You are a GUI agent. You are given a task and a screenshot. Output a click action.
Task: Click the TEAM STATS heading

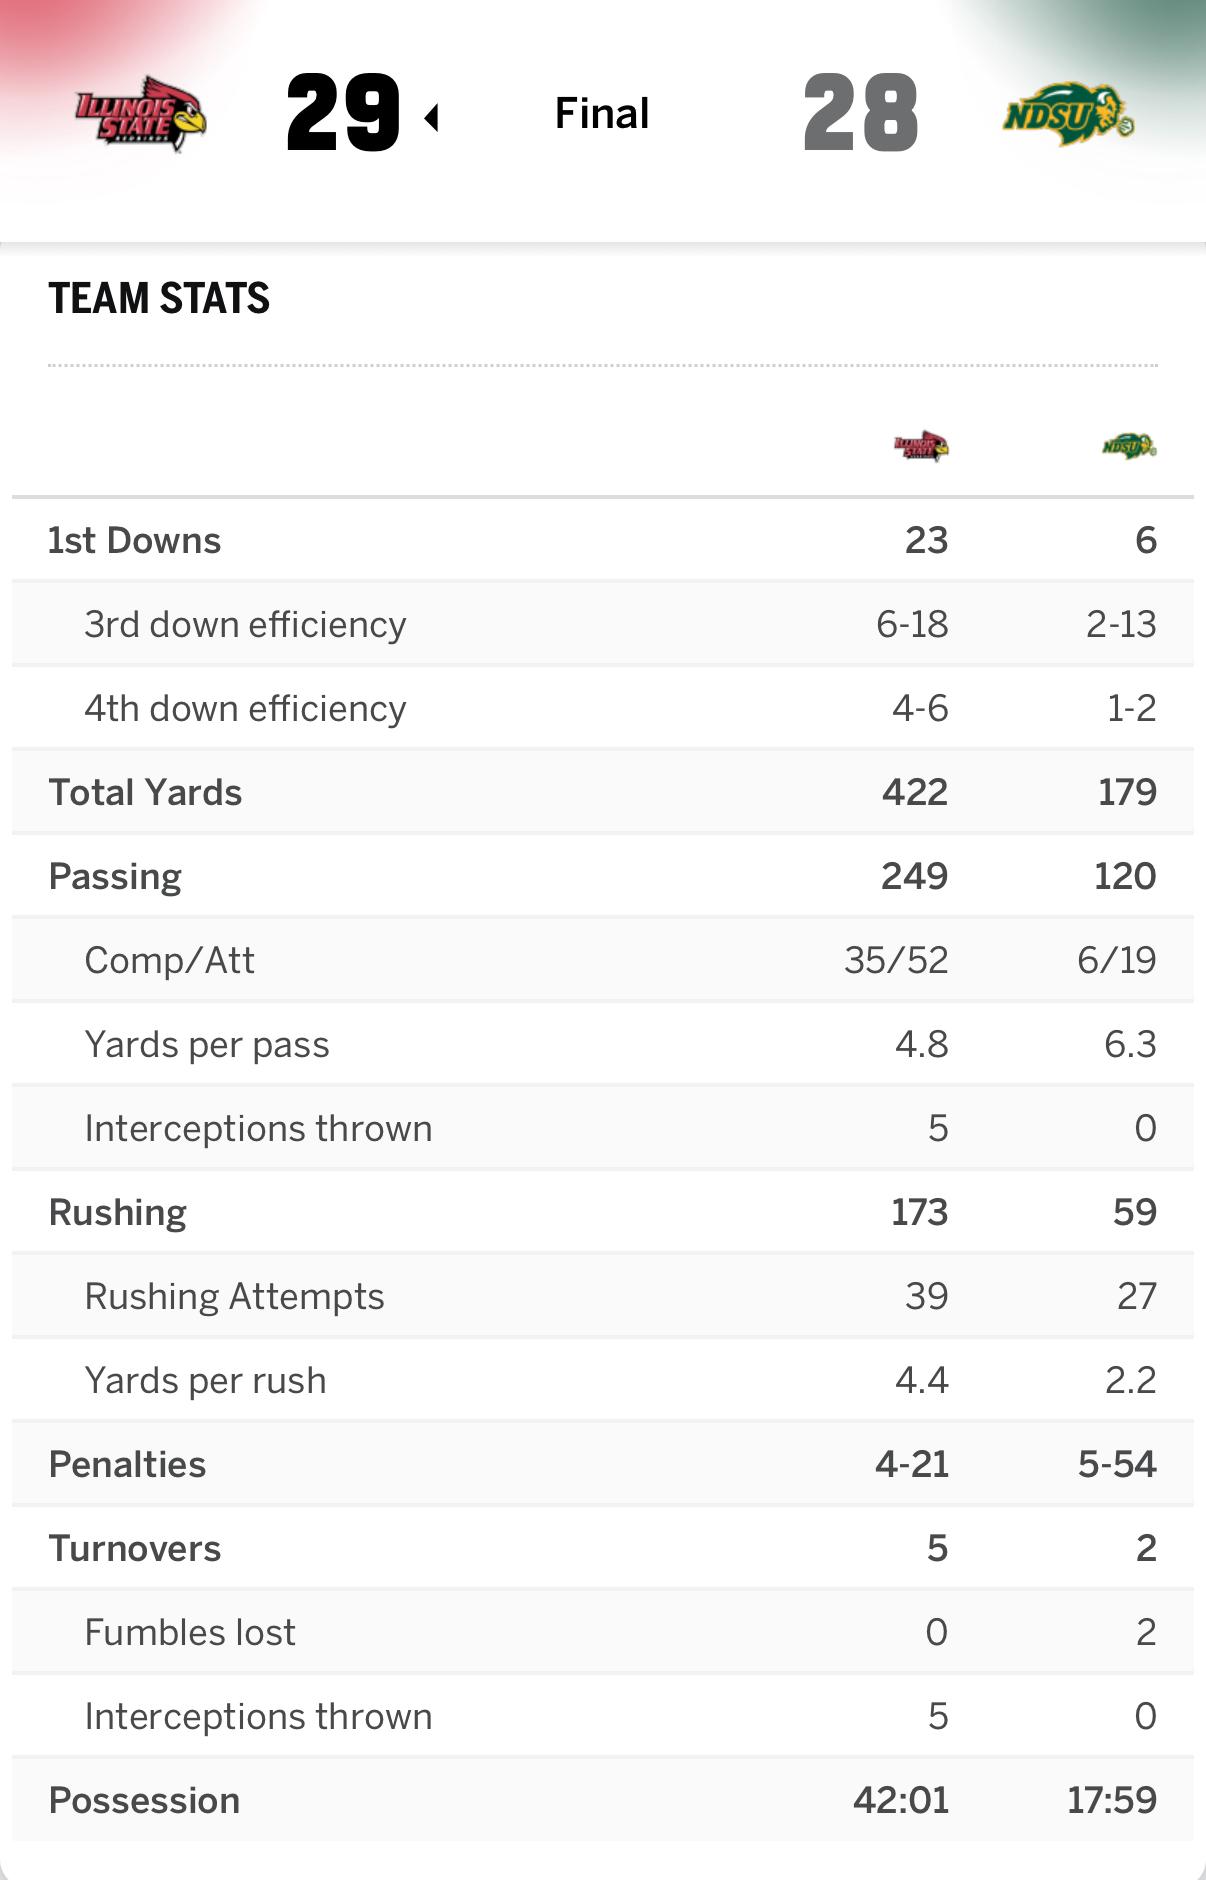159,298
